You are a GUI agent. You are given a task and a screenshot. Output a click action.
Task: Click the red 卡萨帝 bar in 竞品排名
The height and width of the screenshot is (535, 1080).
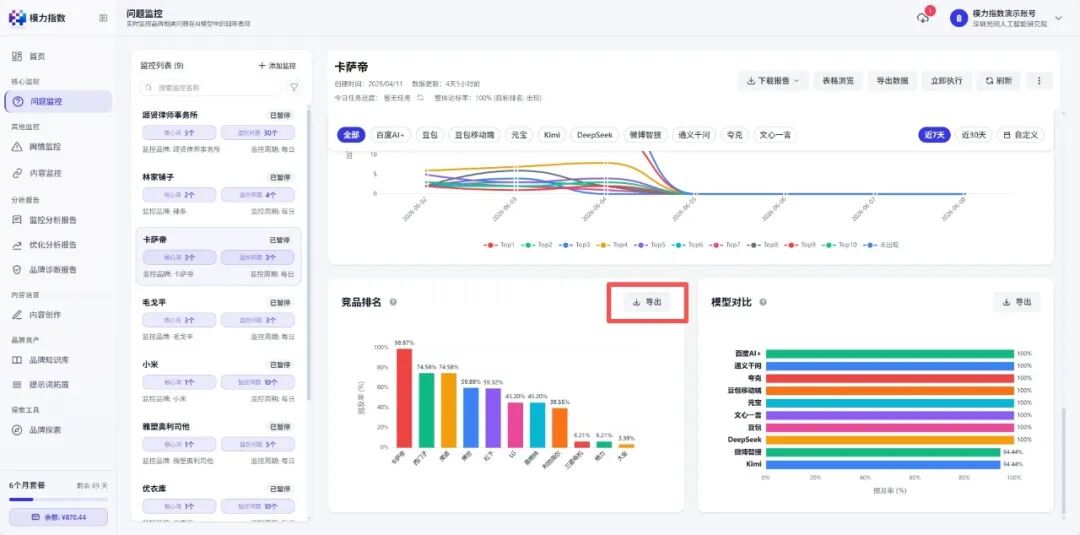coord(404,398)
